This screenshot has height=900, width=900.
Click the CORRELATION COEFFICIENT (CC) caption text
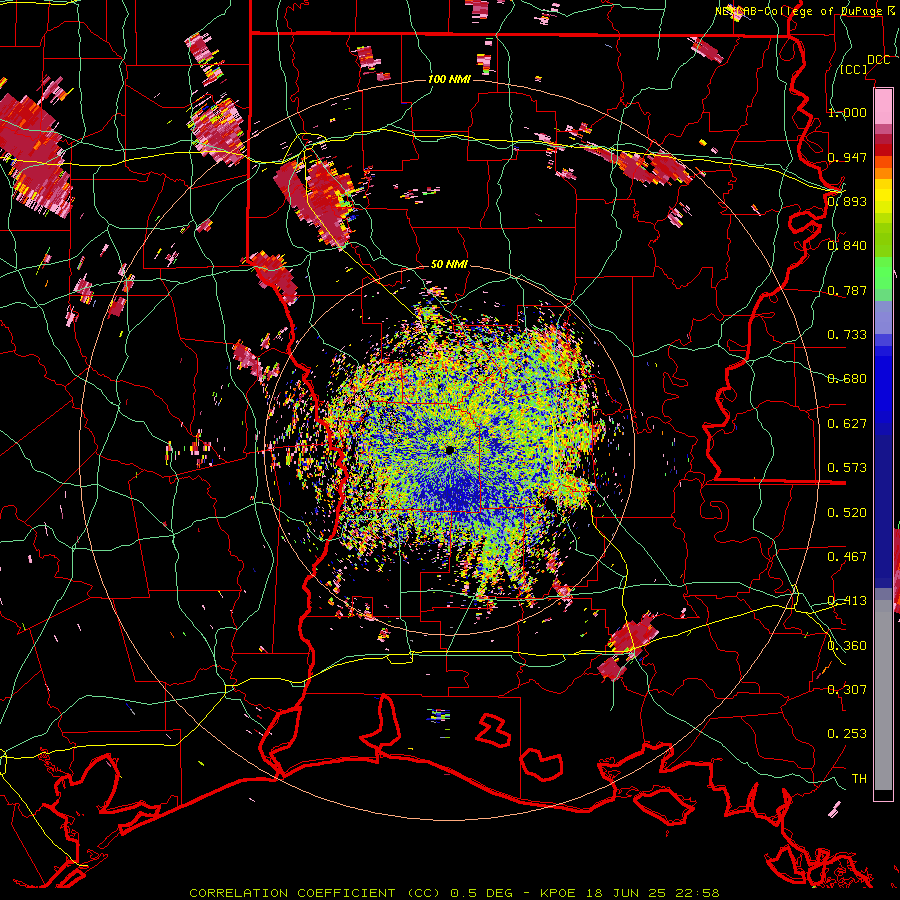pos(315,893)
